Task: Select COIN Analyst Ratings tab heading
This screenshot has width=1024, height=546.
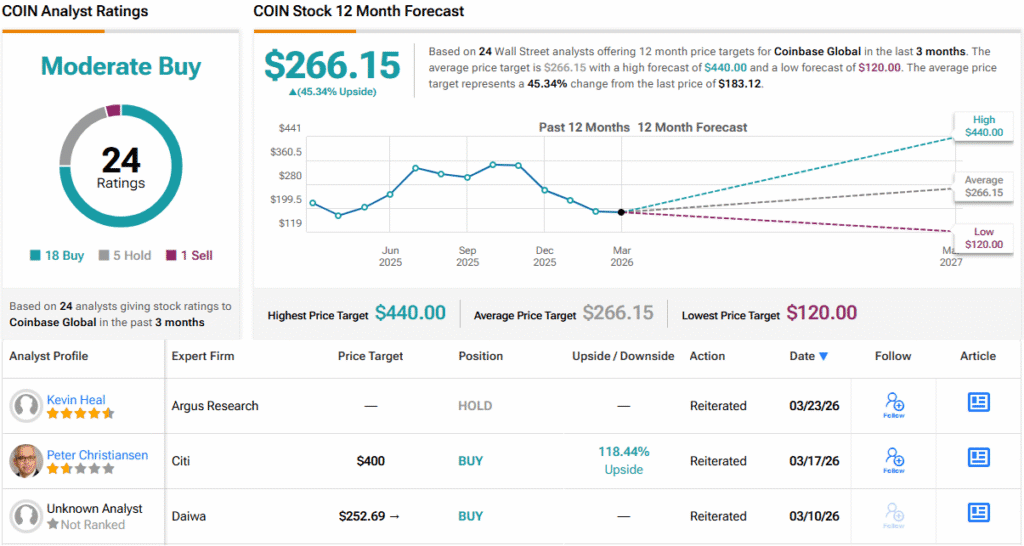Action: click(x=75, y=11)
